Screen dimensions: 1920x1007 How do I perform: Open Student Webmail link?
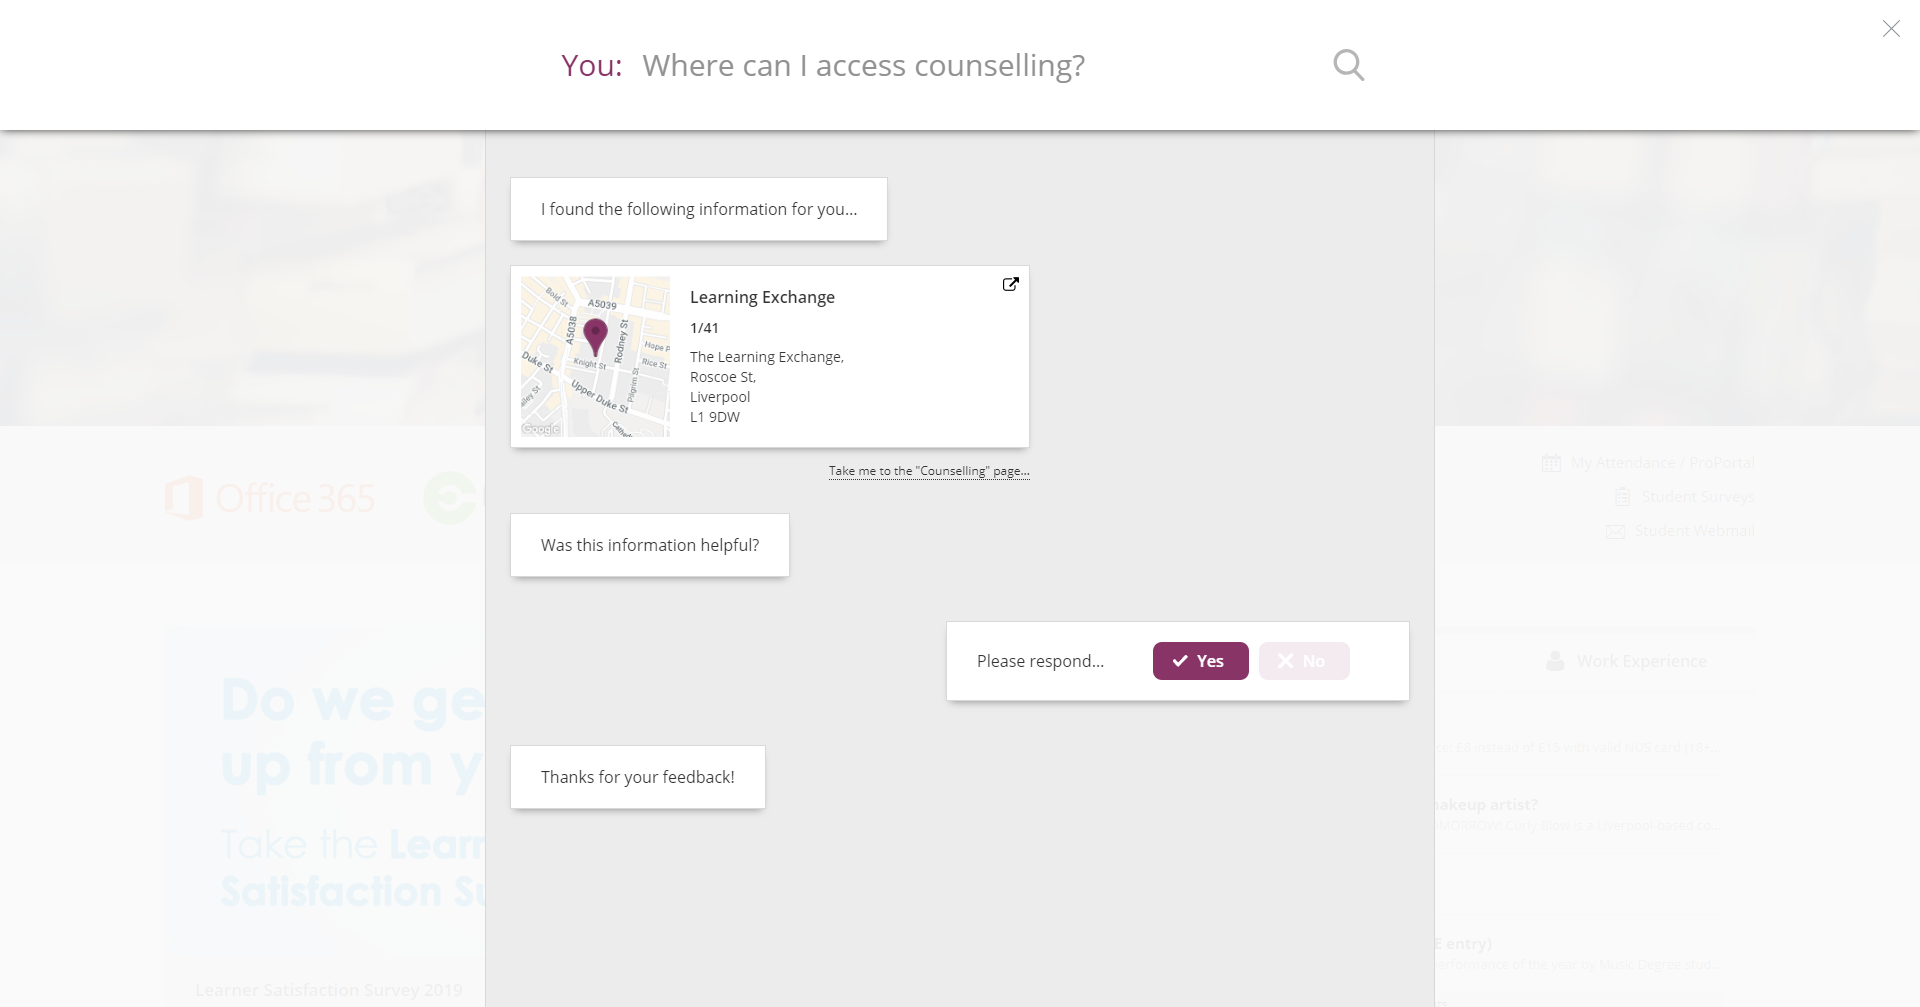coord(1695,531)
